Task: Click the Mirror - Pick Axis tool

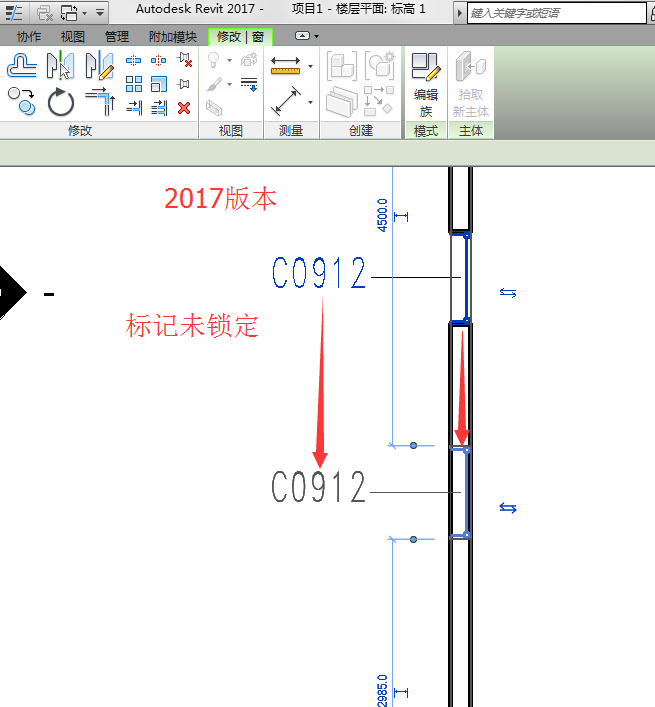Action: (x=60, y=66)
